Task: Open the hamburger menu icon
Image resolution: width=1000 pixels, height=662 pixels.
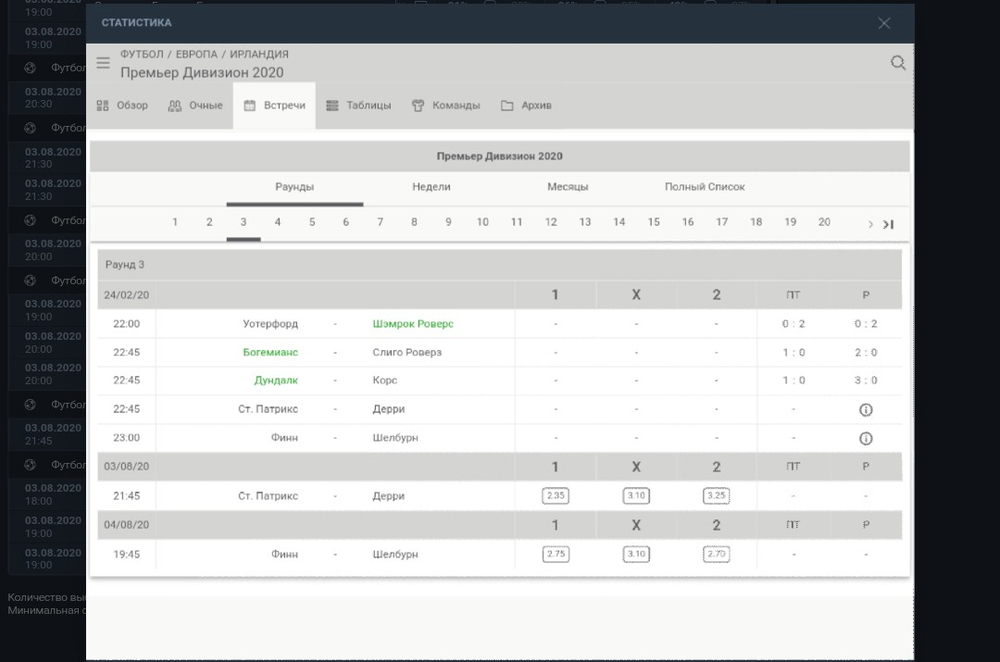Action: pos(103,63)
